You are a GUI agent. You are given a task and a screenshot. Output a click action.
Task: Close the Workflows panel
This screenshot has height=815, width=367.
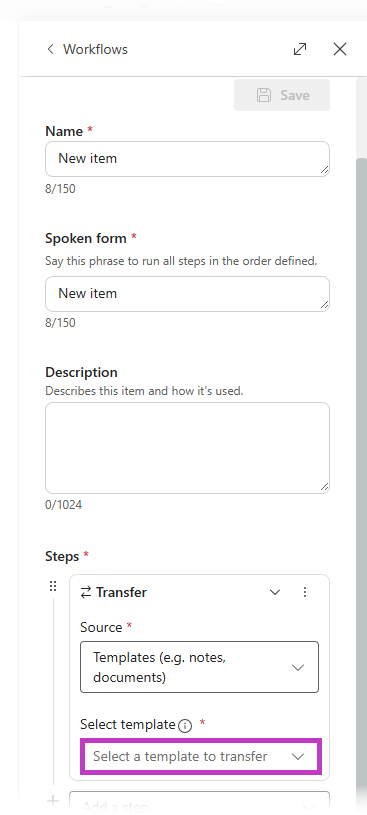click(340, 49)
